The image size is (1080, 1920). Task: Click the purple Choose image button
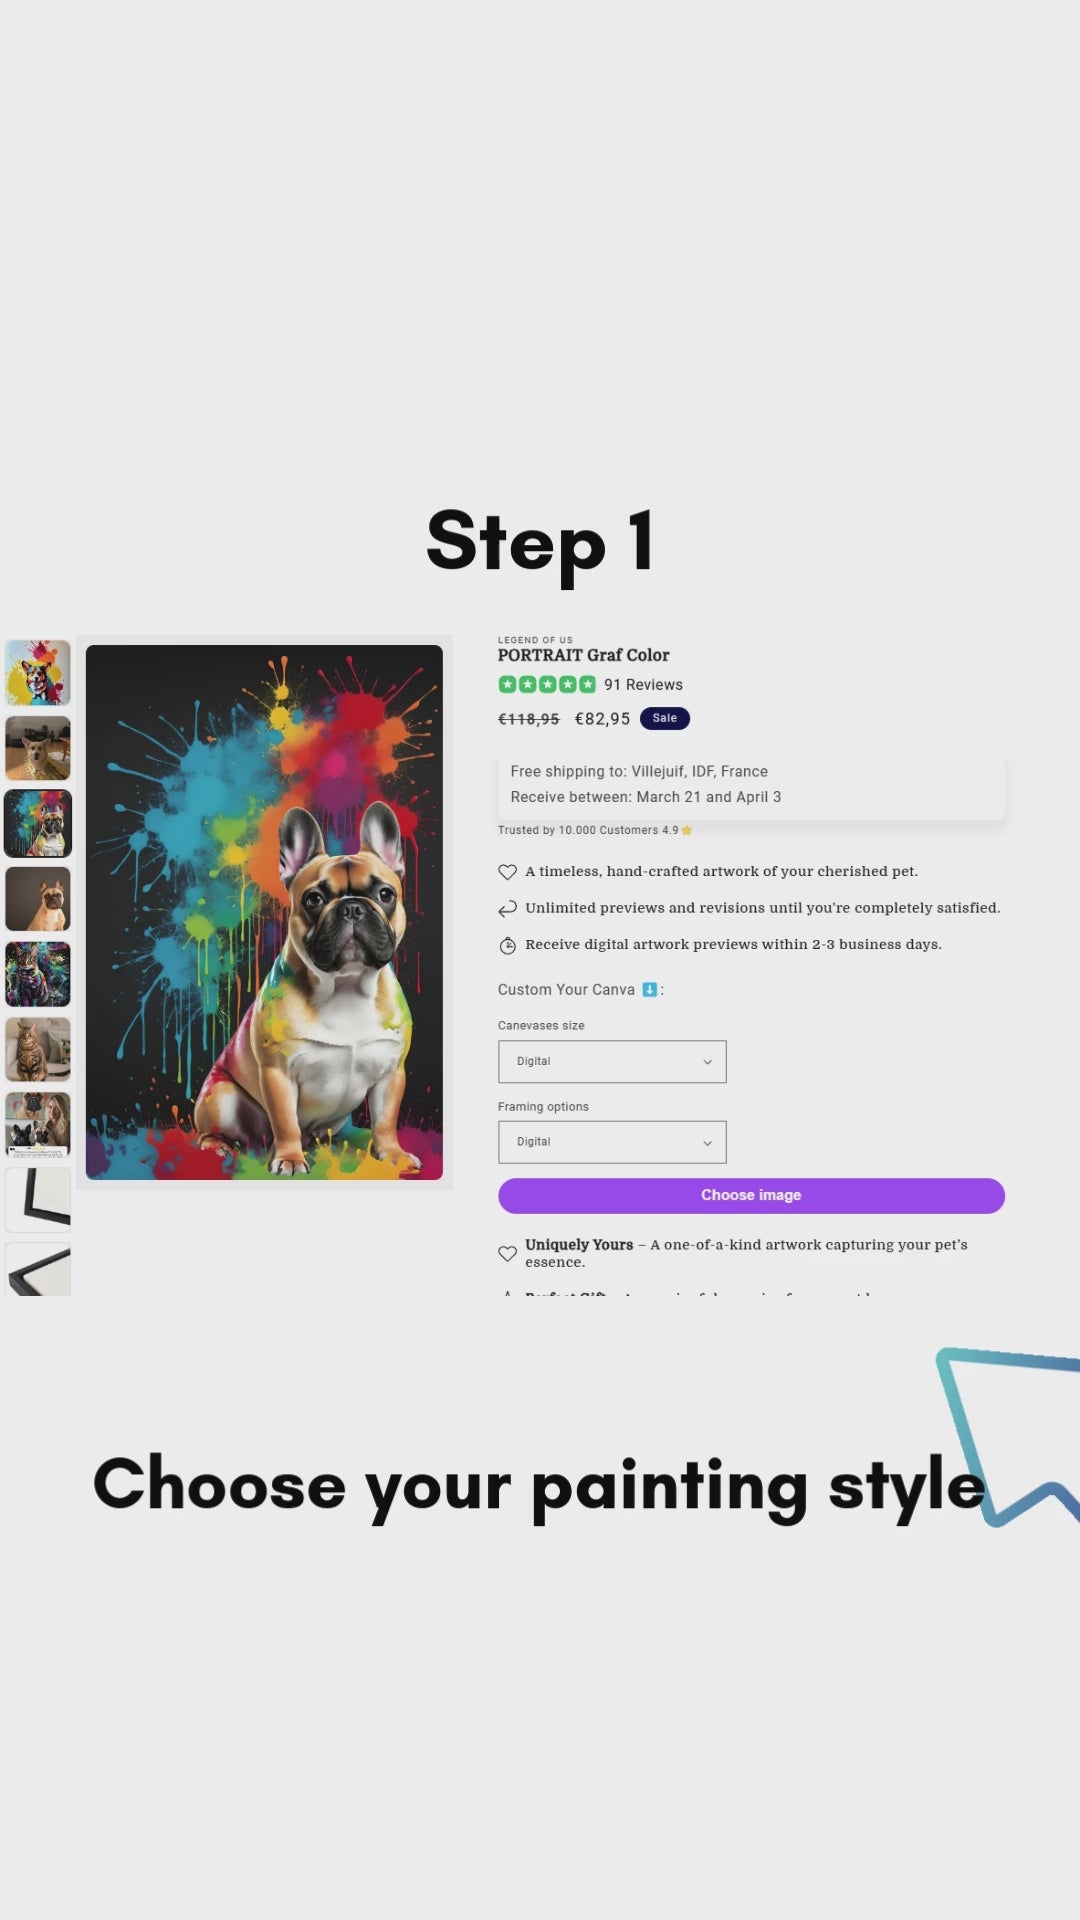coord(751,1196)
